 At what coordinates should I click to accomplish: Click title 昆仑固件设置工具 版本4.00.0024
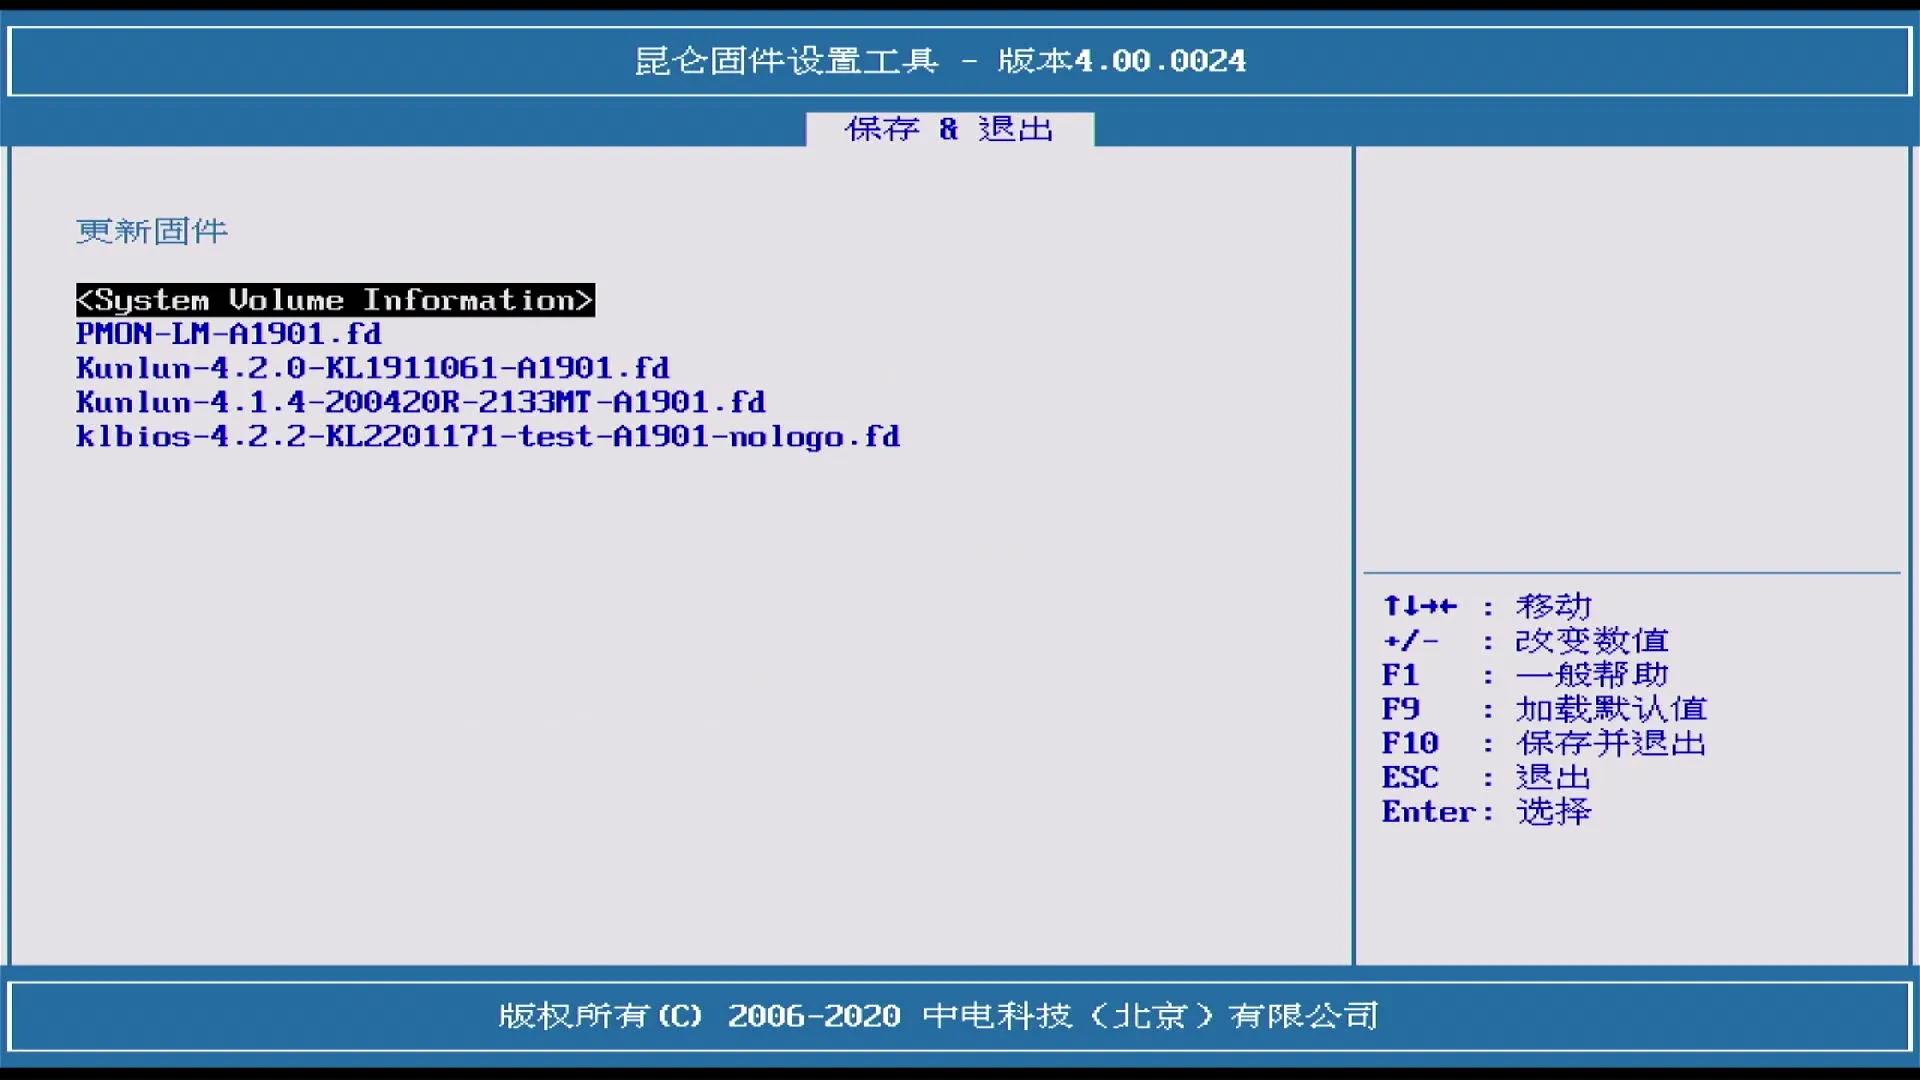click(940, 61)
